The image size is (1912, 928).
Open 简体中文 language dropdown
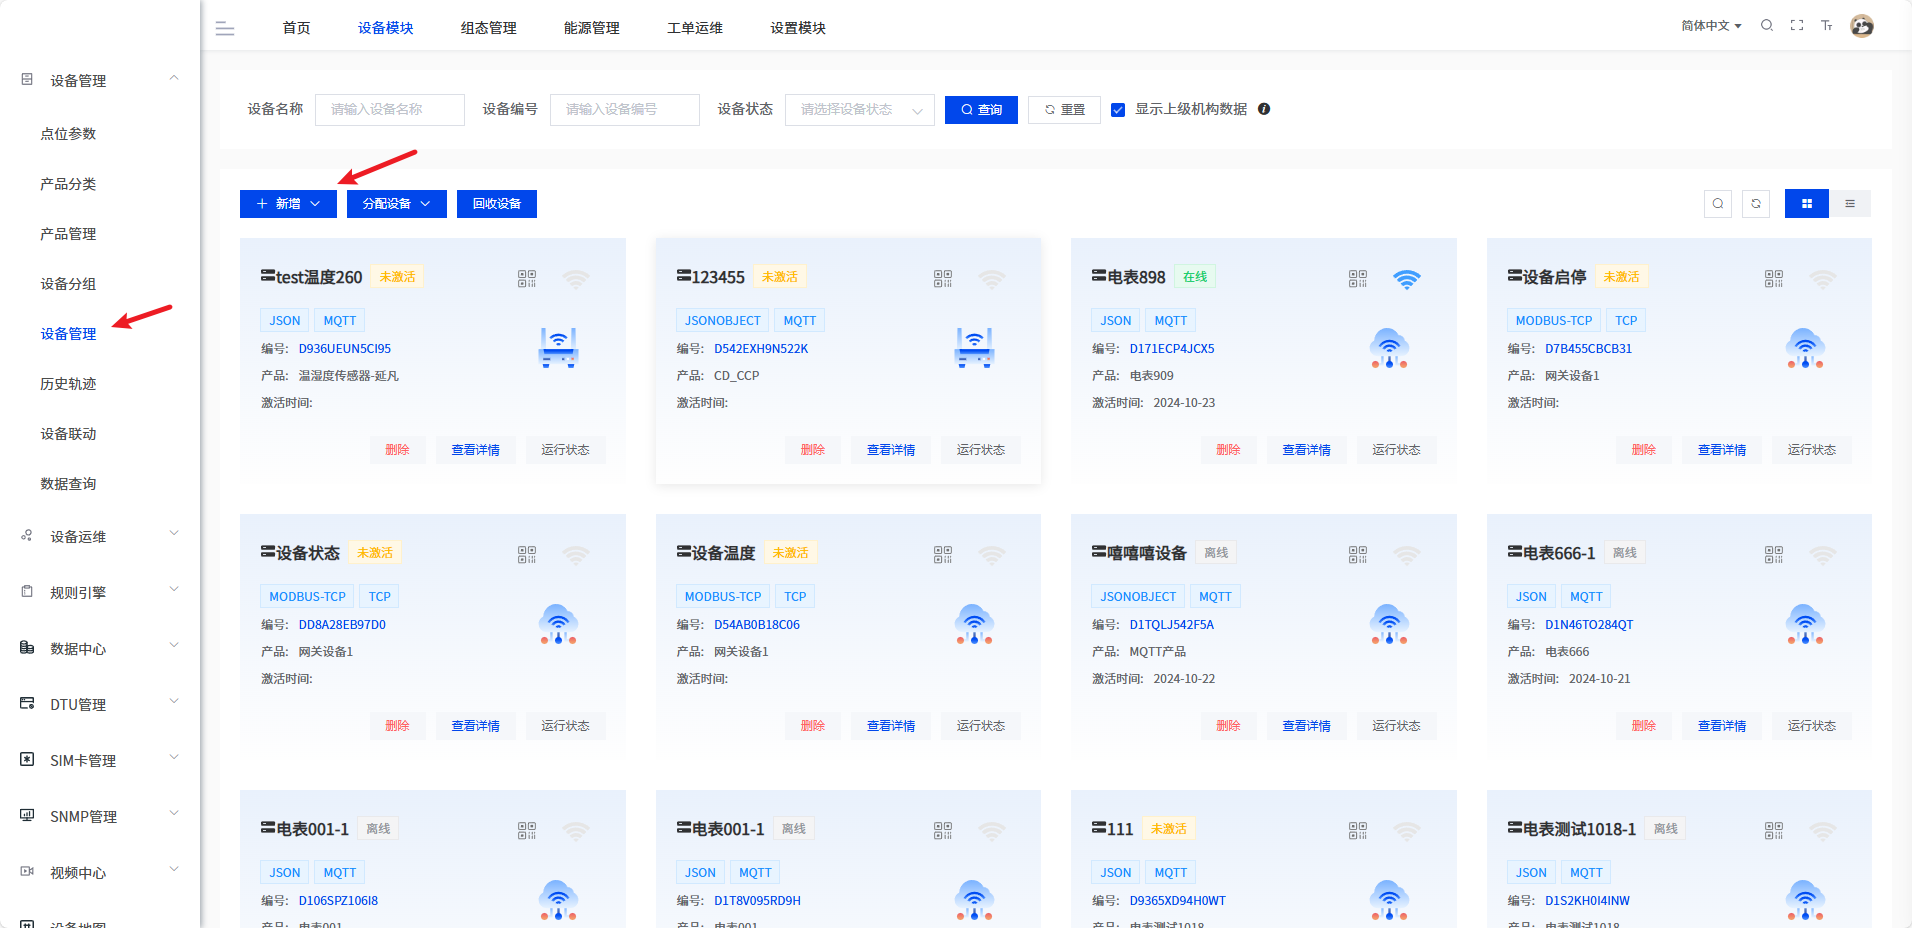pos(1711,26)
